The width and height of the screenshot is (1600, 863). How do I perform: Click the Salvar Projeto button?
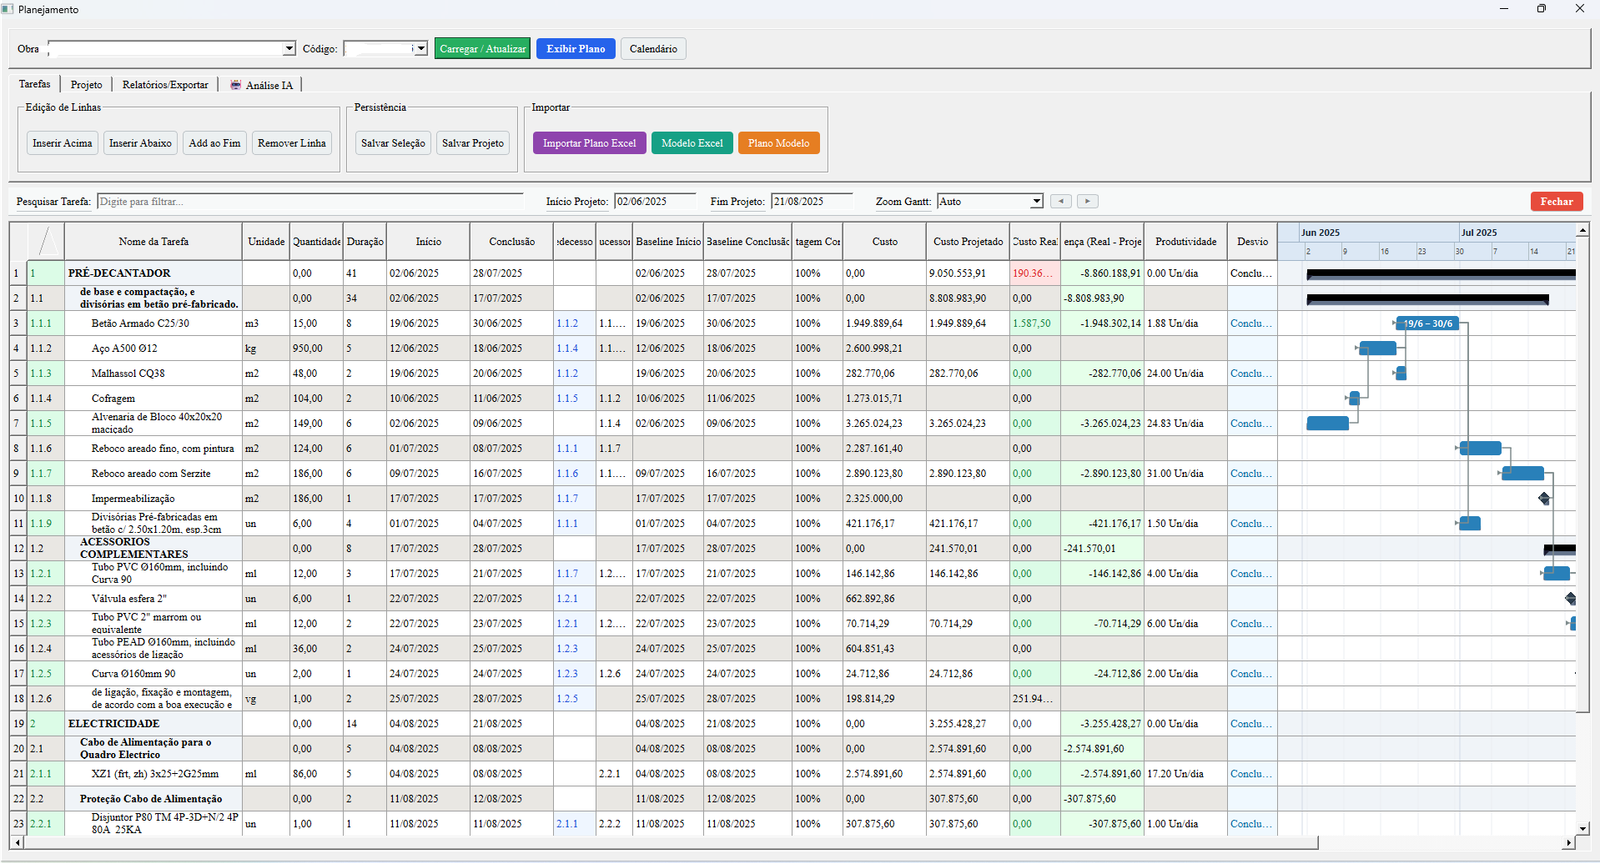click(x=473, y=143)
